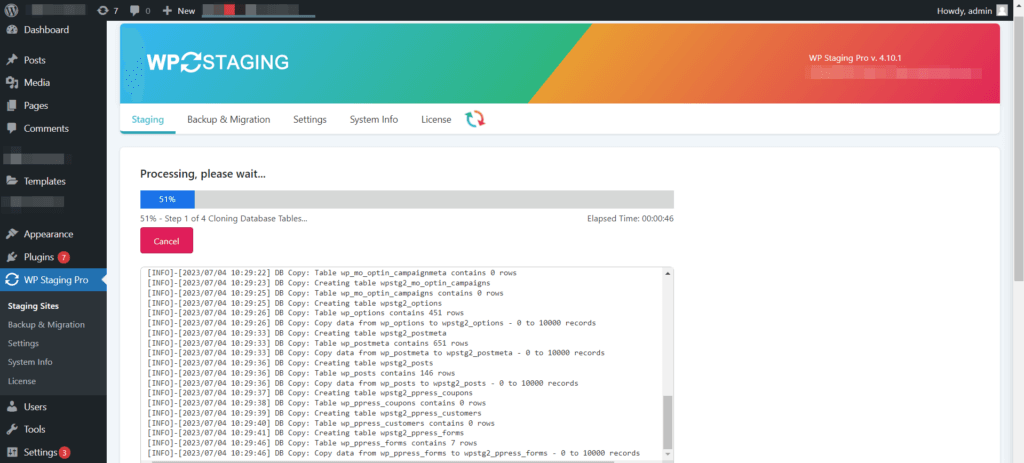The height and width of the screenshot is (463, 1024).
Task: Cancel the cloning process
Action: tap(167, 241)
